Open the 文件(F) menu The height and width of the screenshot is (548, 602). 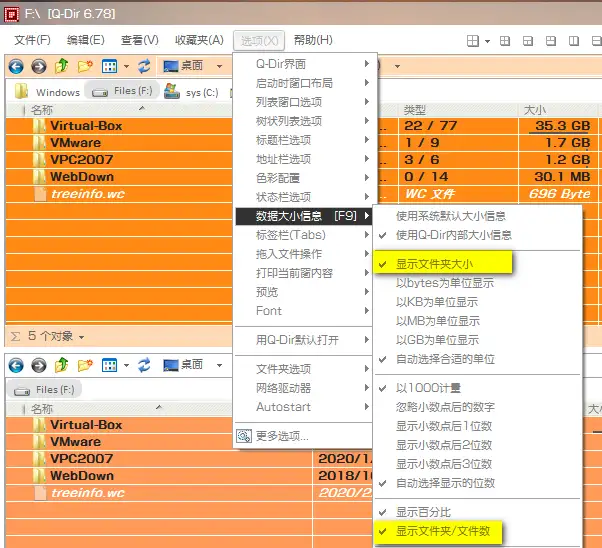(x=32, y=40)
